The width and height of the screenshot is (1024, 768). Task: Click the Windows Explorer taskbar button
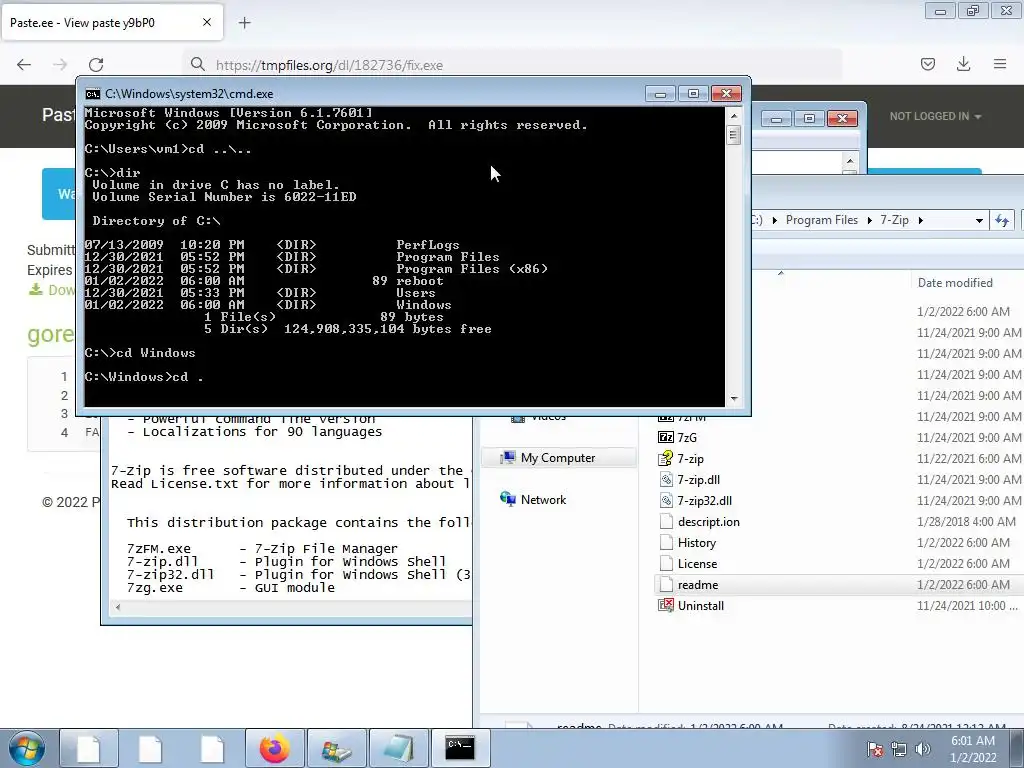tap(337, 748)
